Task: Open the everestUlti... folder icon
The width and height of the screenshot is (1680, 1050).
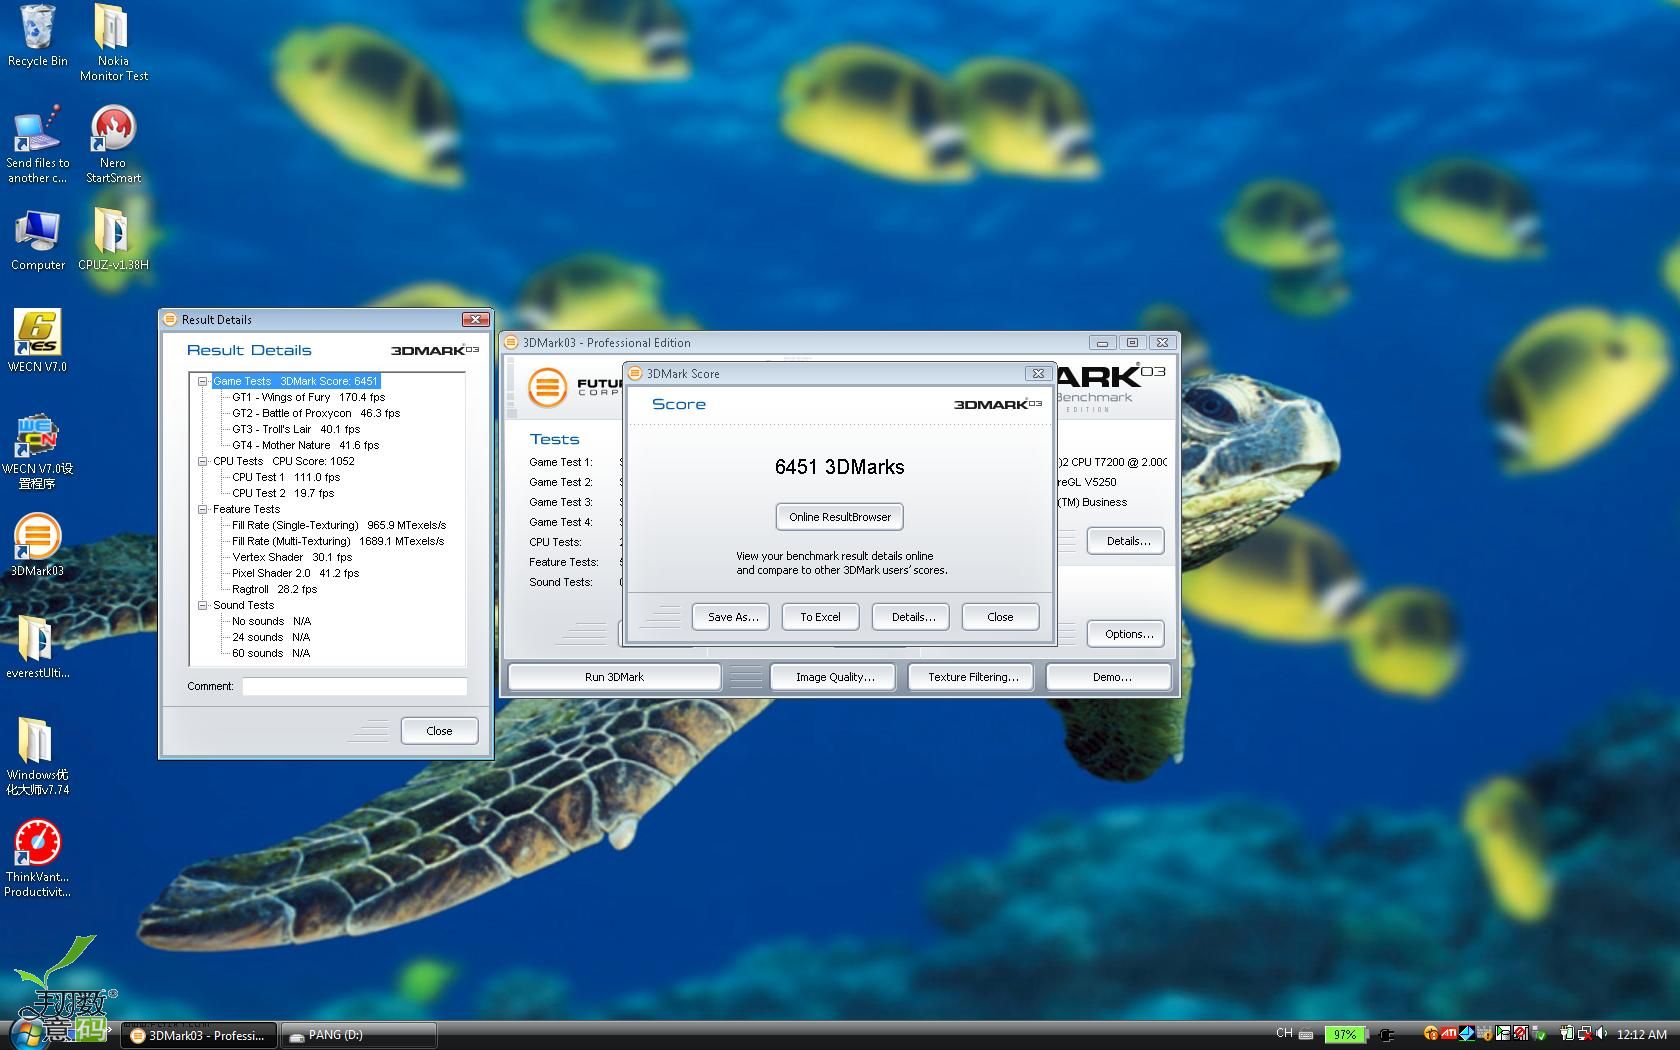Action: 37,647
